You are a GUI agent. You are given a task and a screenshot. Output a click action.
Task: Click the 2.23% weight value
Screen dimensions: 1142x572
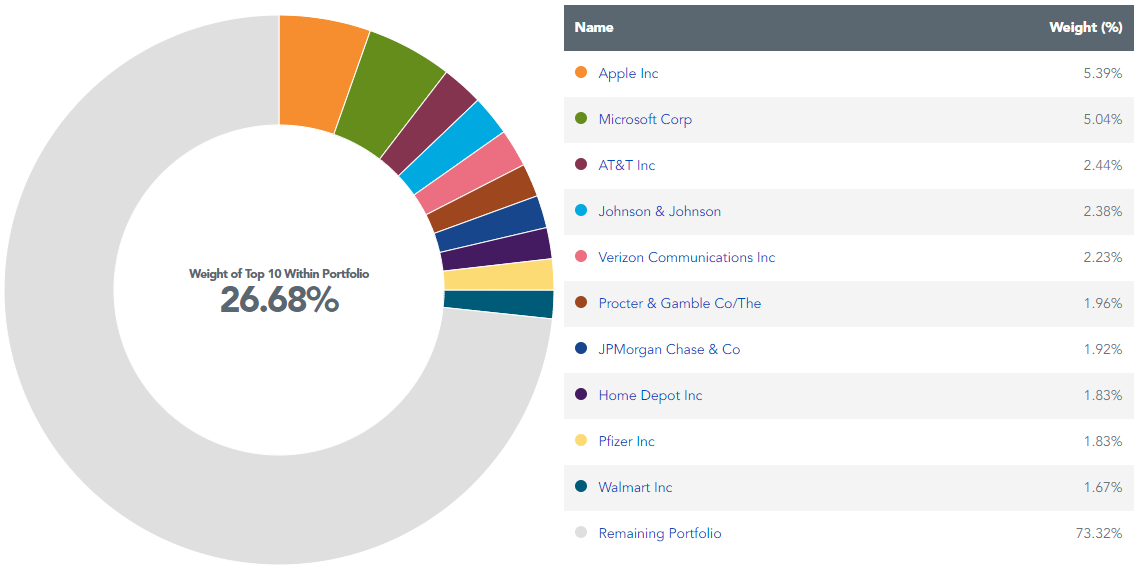pos(1103,257)
